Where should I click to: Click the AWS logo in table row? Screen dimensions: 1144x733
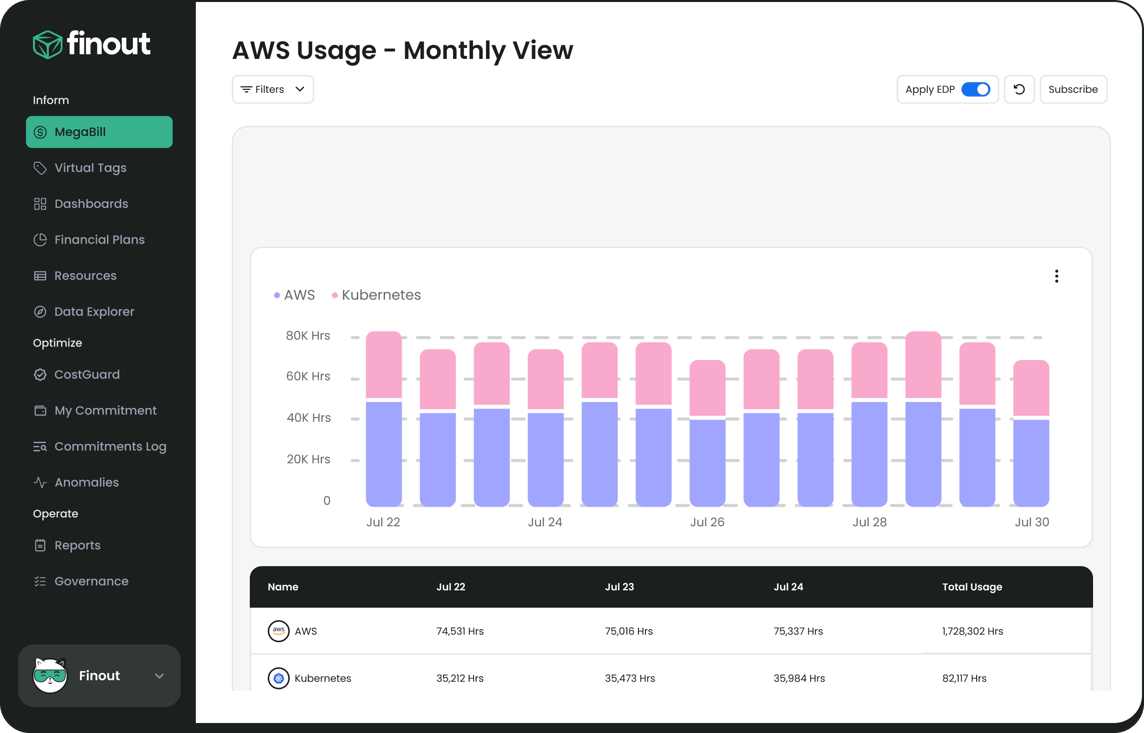click(279, 631)
